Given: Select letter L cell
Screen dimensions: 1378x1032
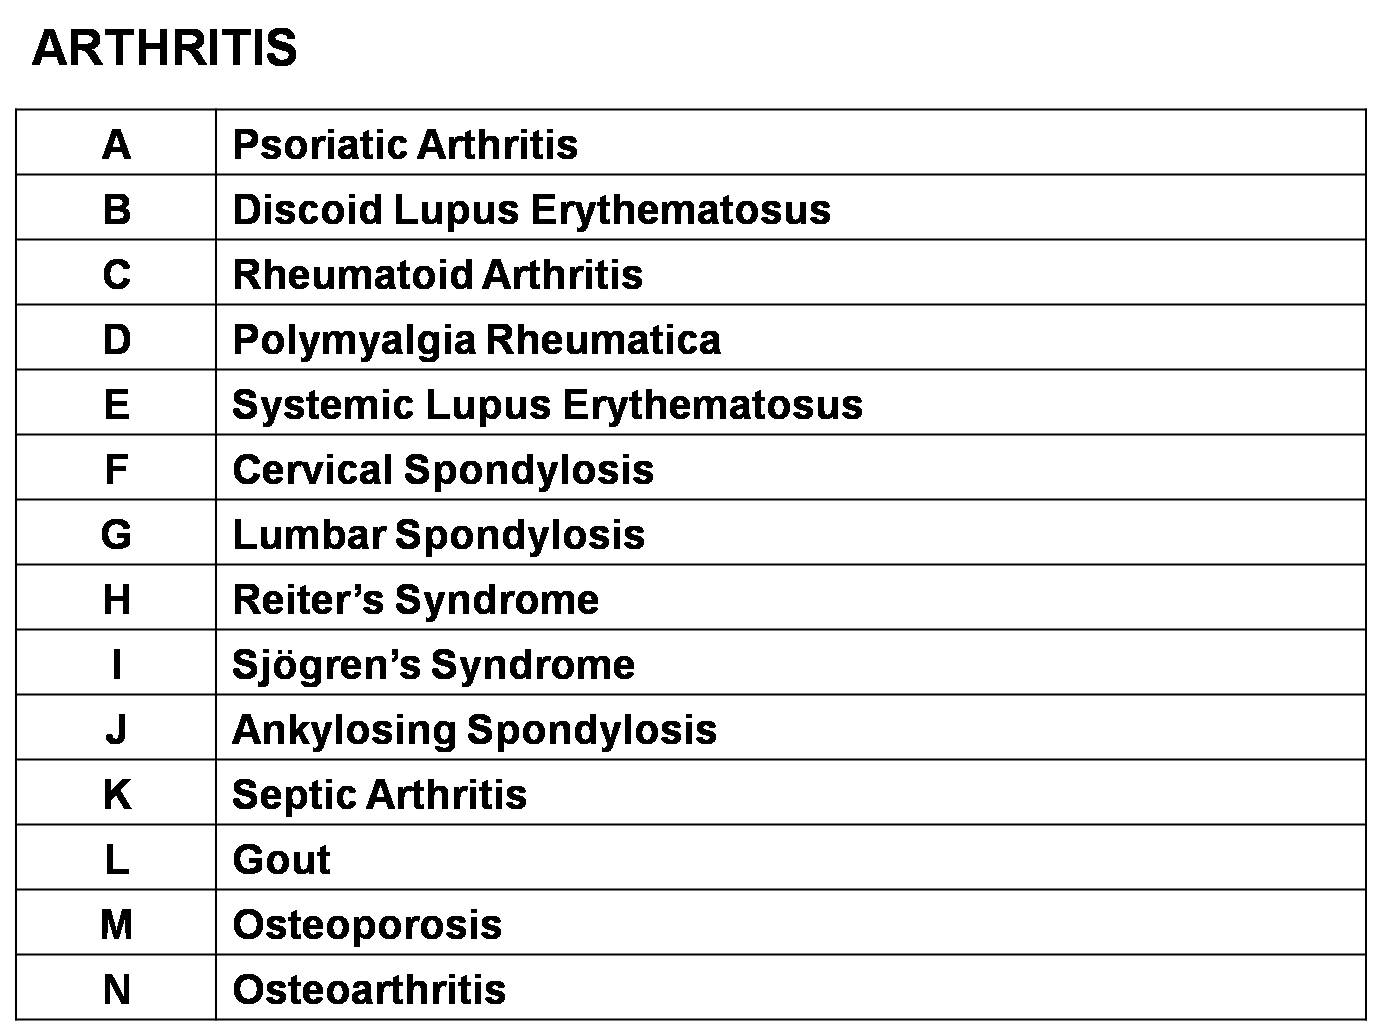Looking at the screenshot, I should (x=116, y=859).
